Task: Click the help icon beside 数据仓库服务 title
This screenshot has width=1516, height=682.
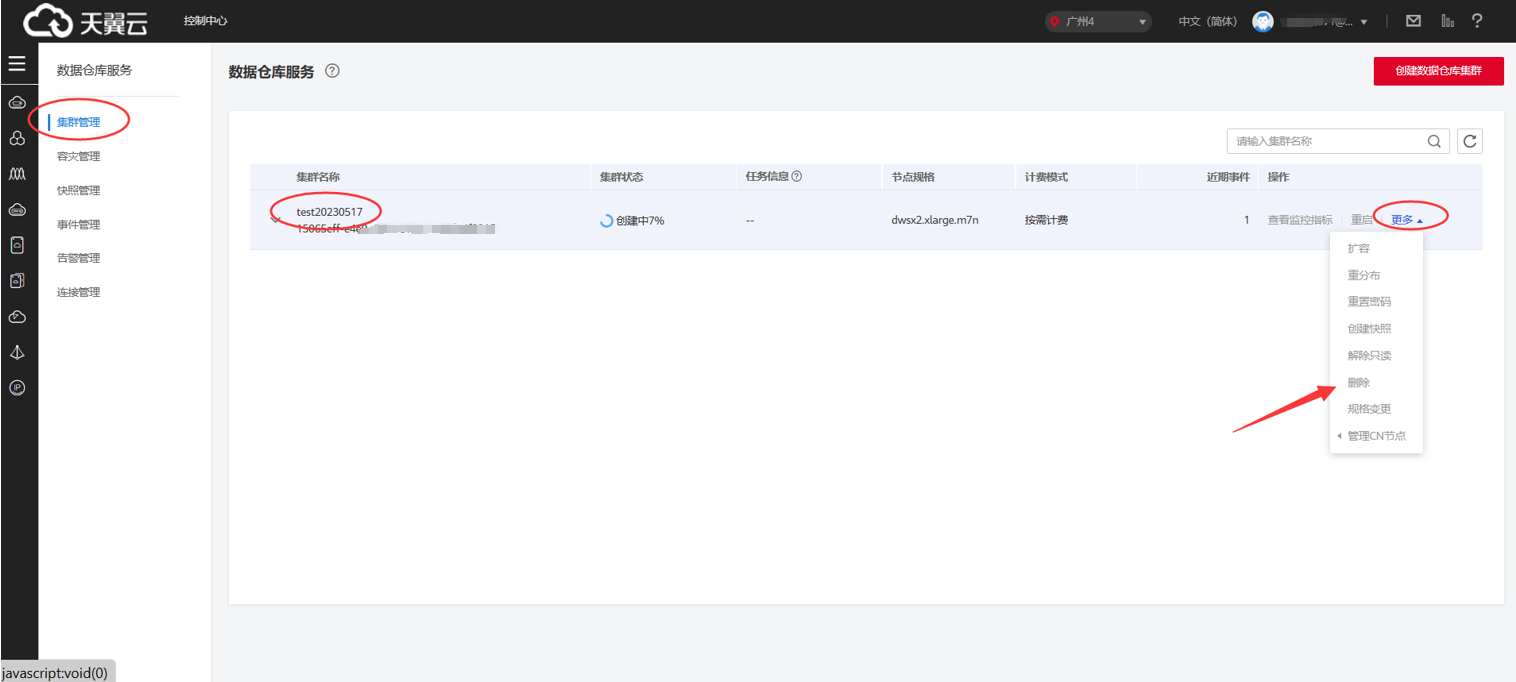Action: pyautogui.click(x=332, y=71)
